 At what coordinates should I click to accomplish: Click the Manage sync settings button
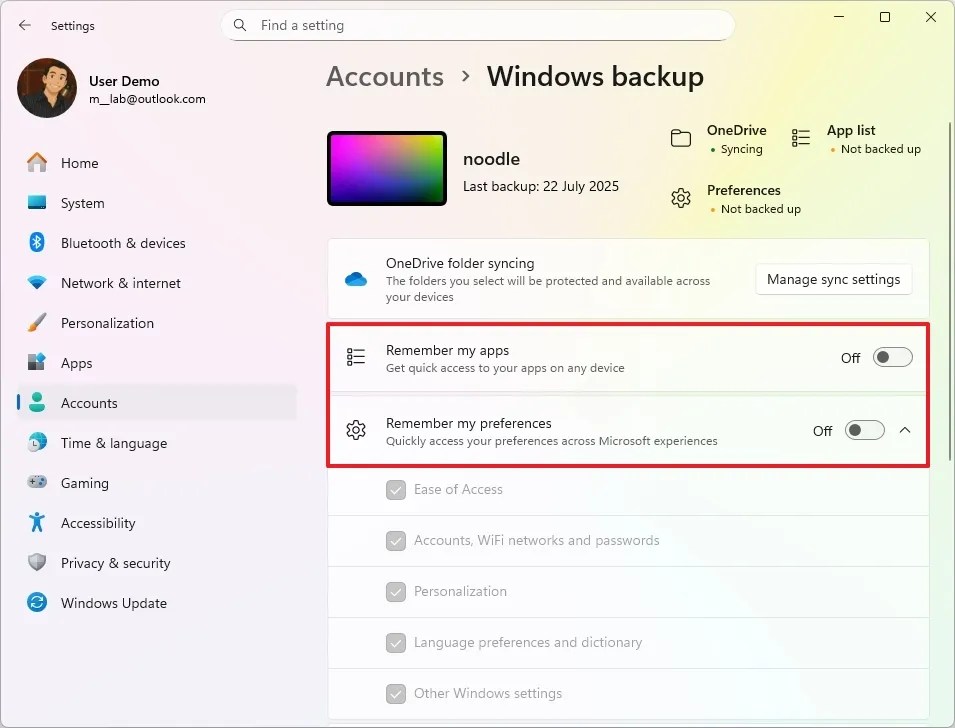coord(833,279)
